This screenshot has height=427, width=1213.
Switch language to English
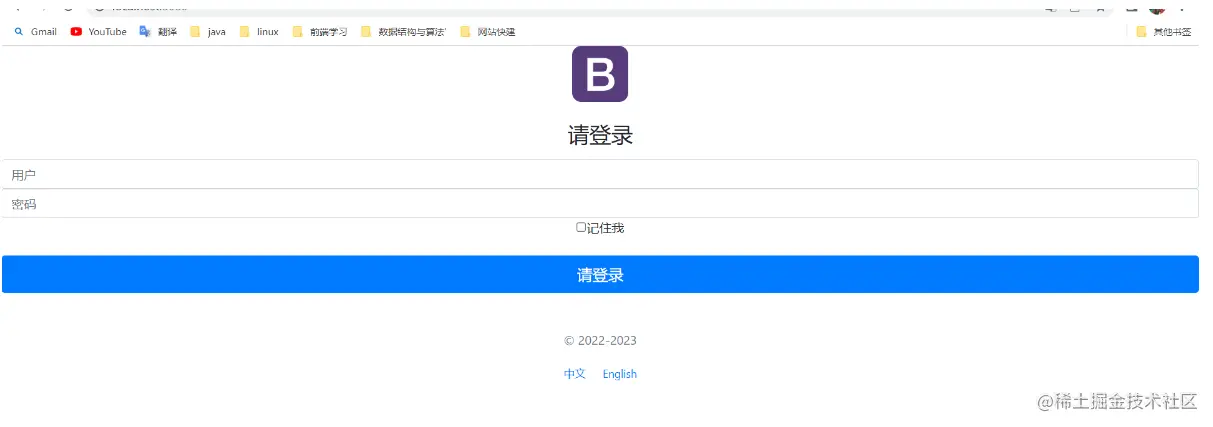click(620, 374)
